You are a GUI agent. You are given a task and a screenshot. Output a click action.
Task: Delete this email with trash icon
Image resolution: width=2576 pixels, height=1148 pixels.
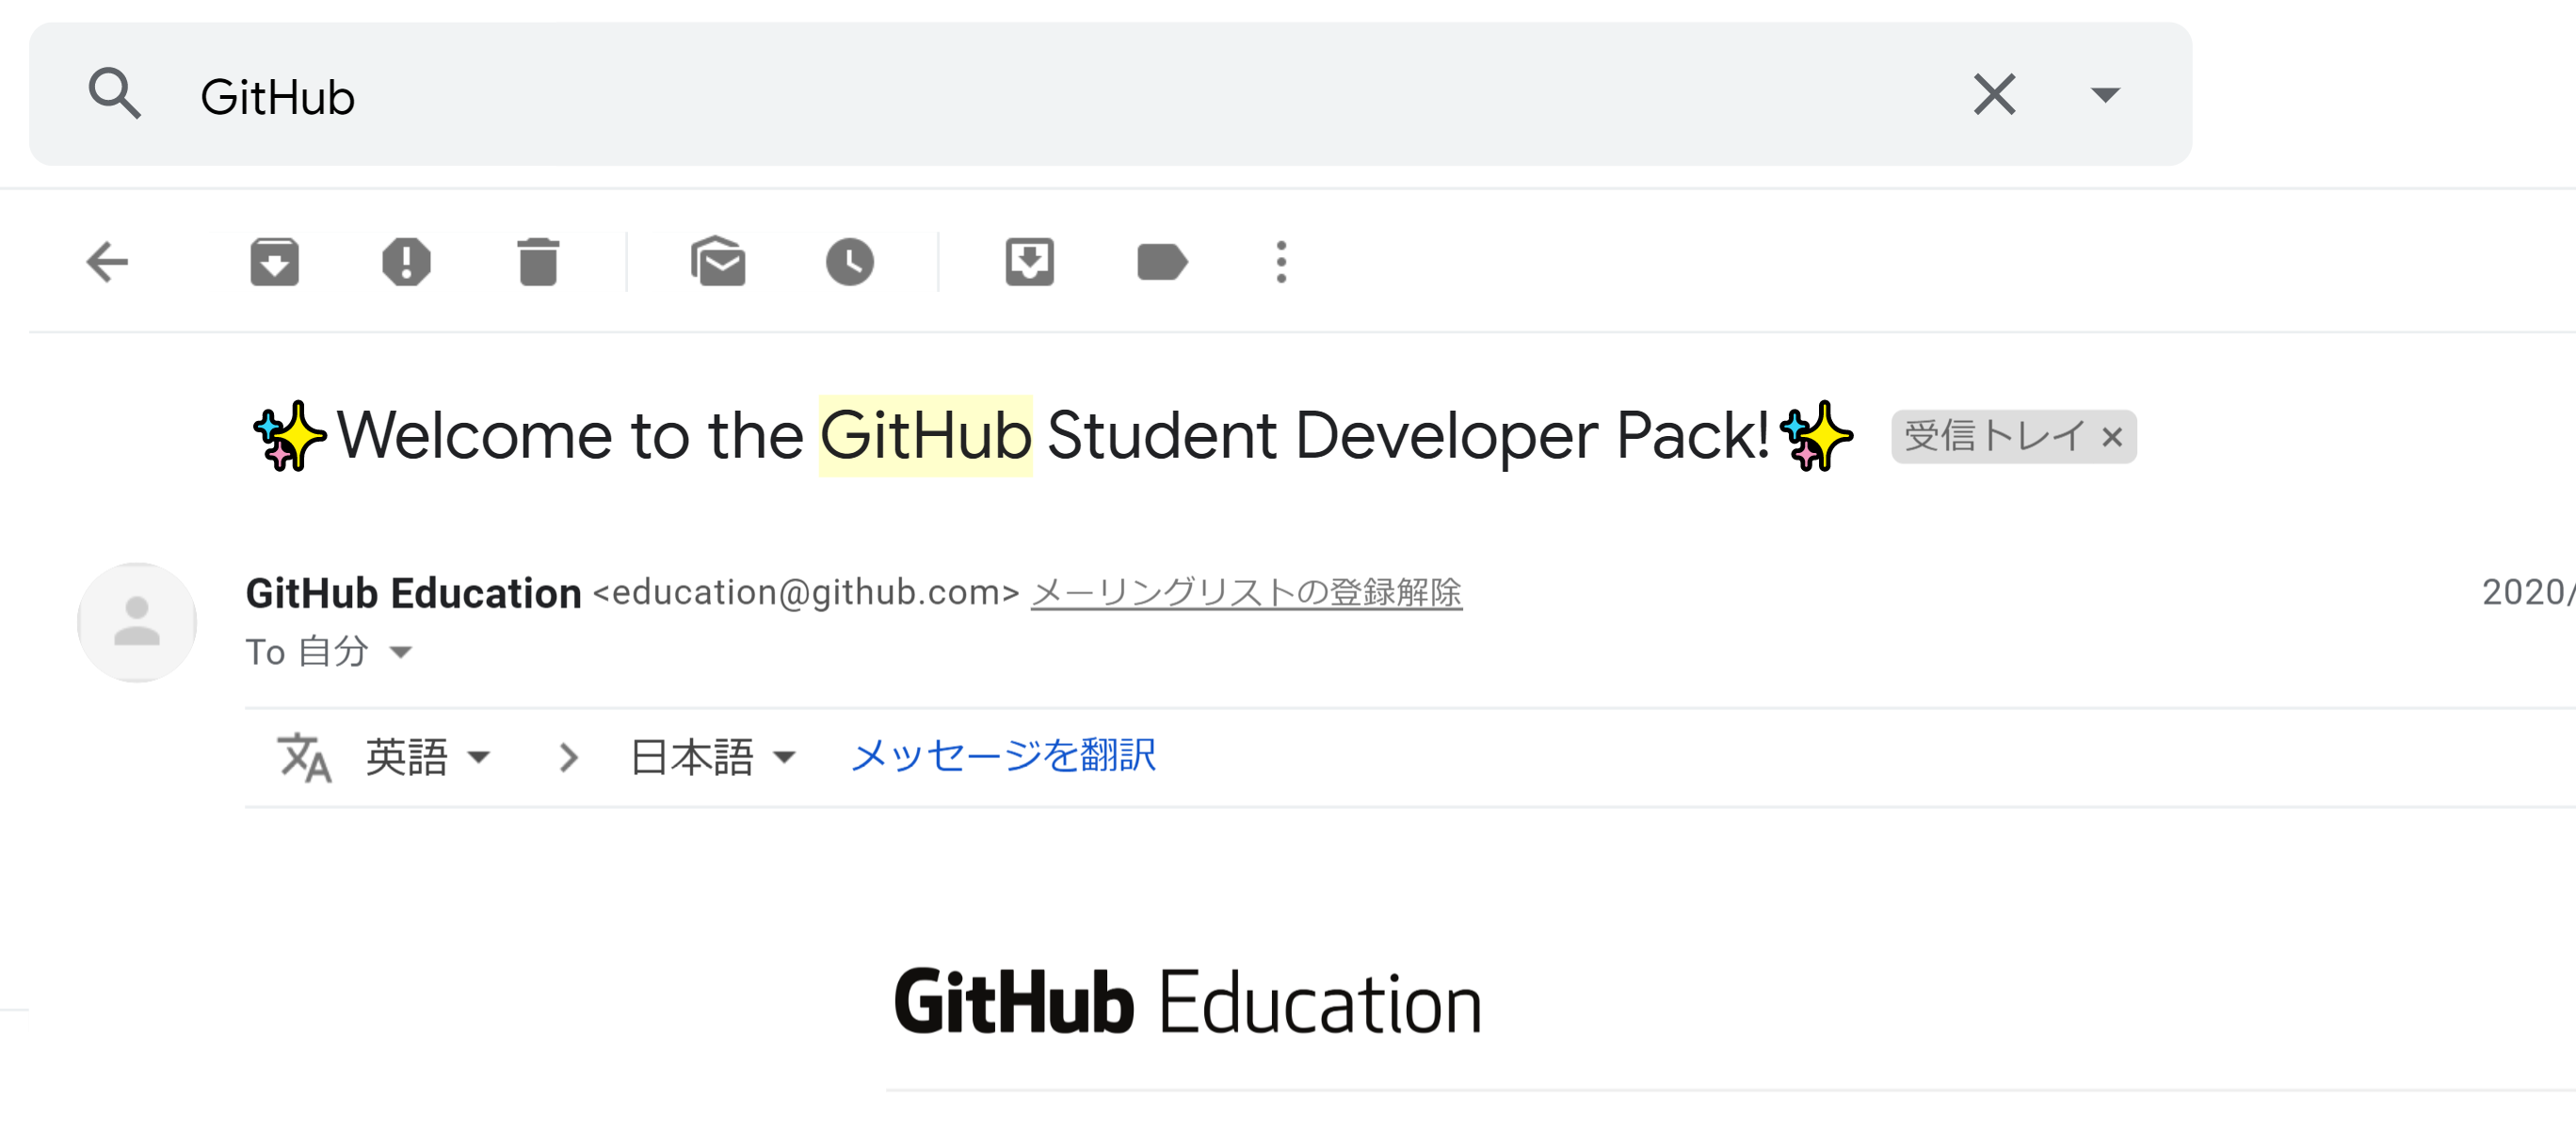pyautogui.click(x=538, y=263)
